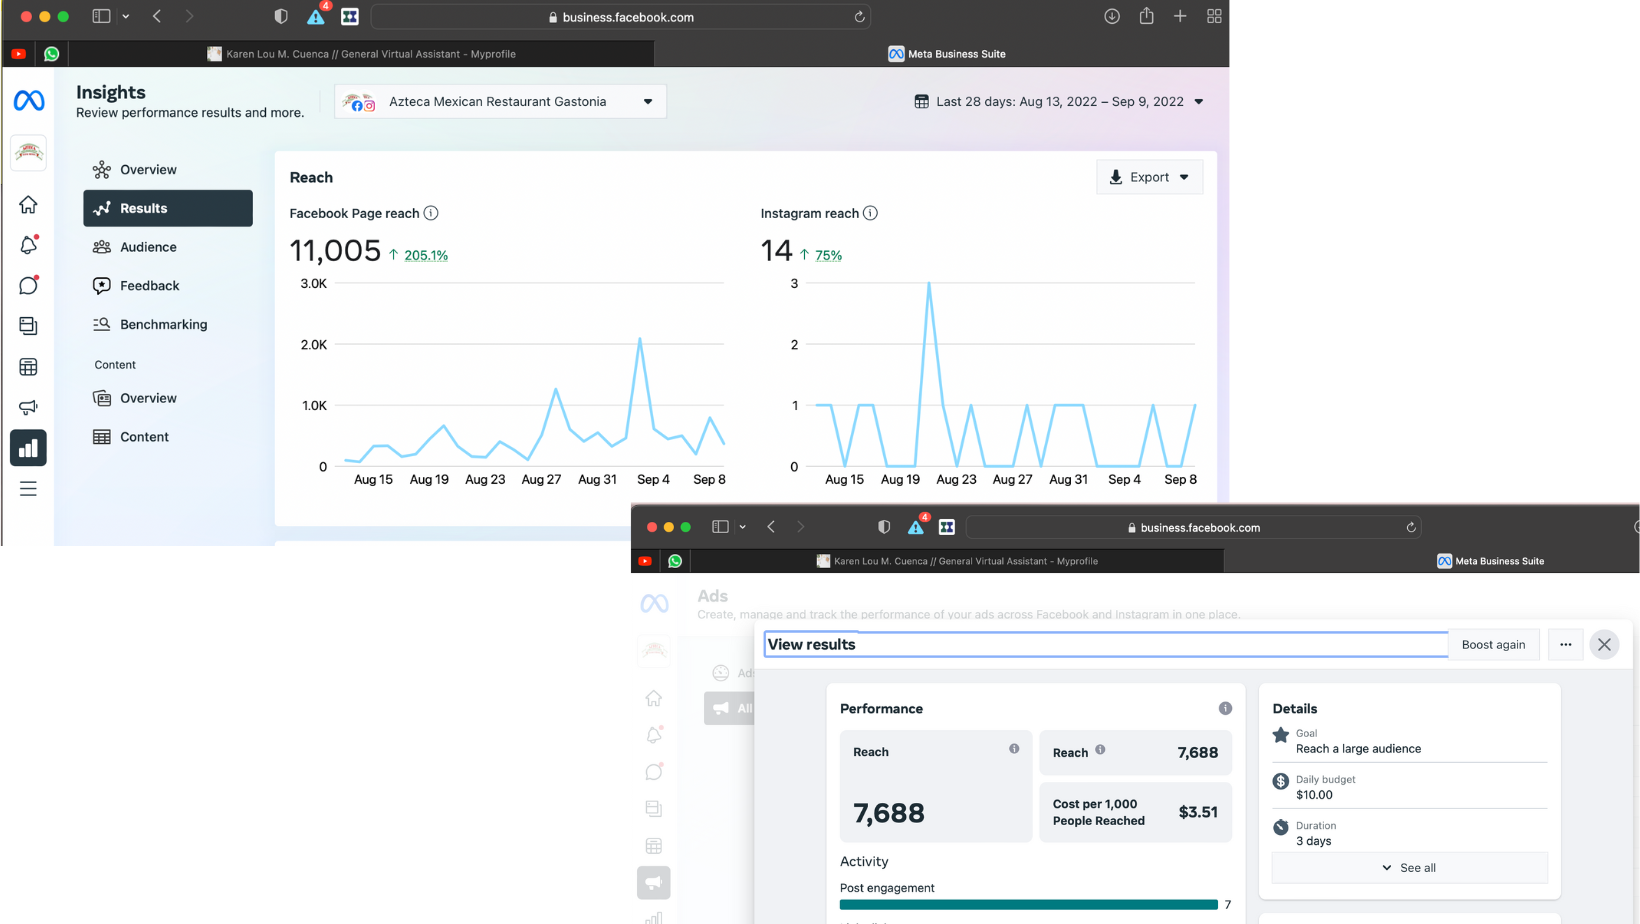Open Export dropdown
Image resolution: width=1640 pixels, height=924 pixels.
point(1149,177)
